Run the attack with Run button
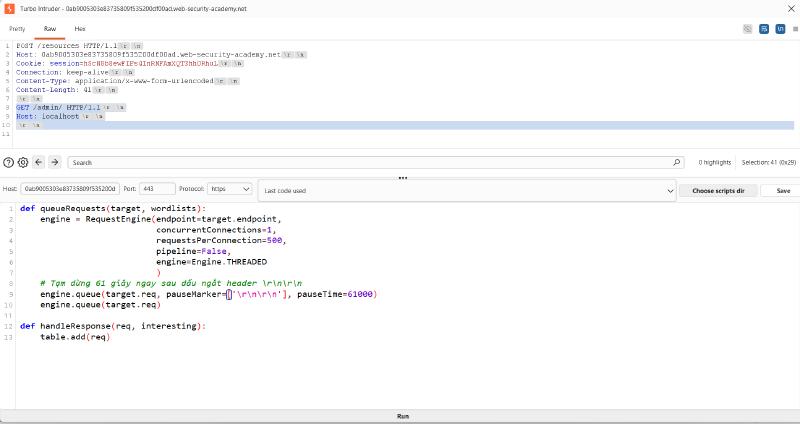 pyautogui.click(x=403, y=416)
